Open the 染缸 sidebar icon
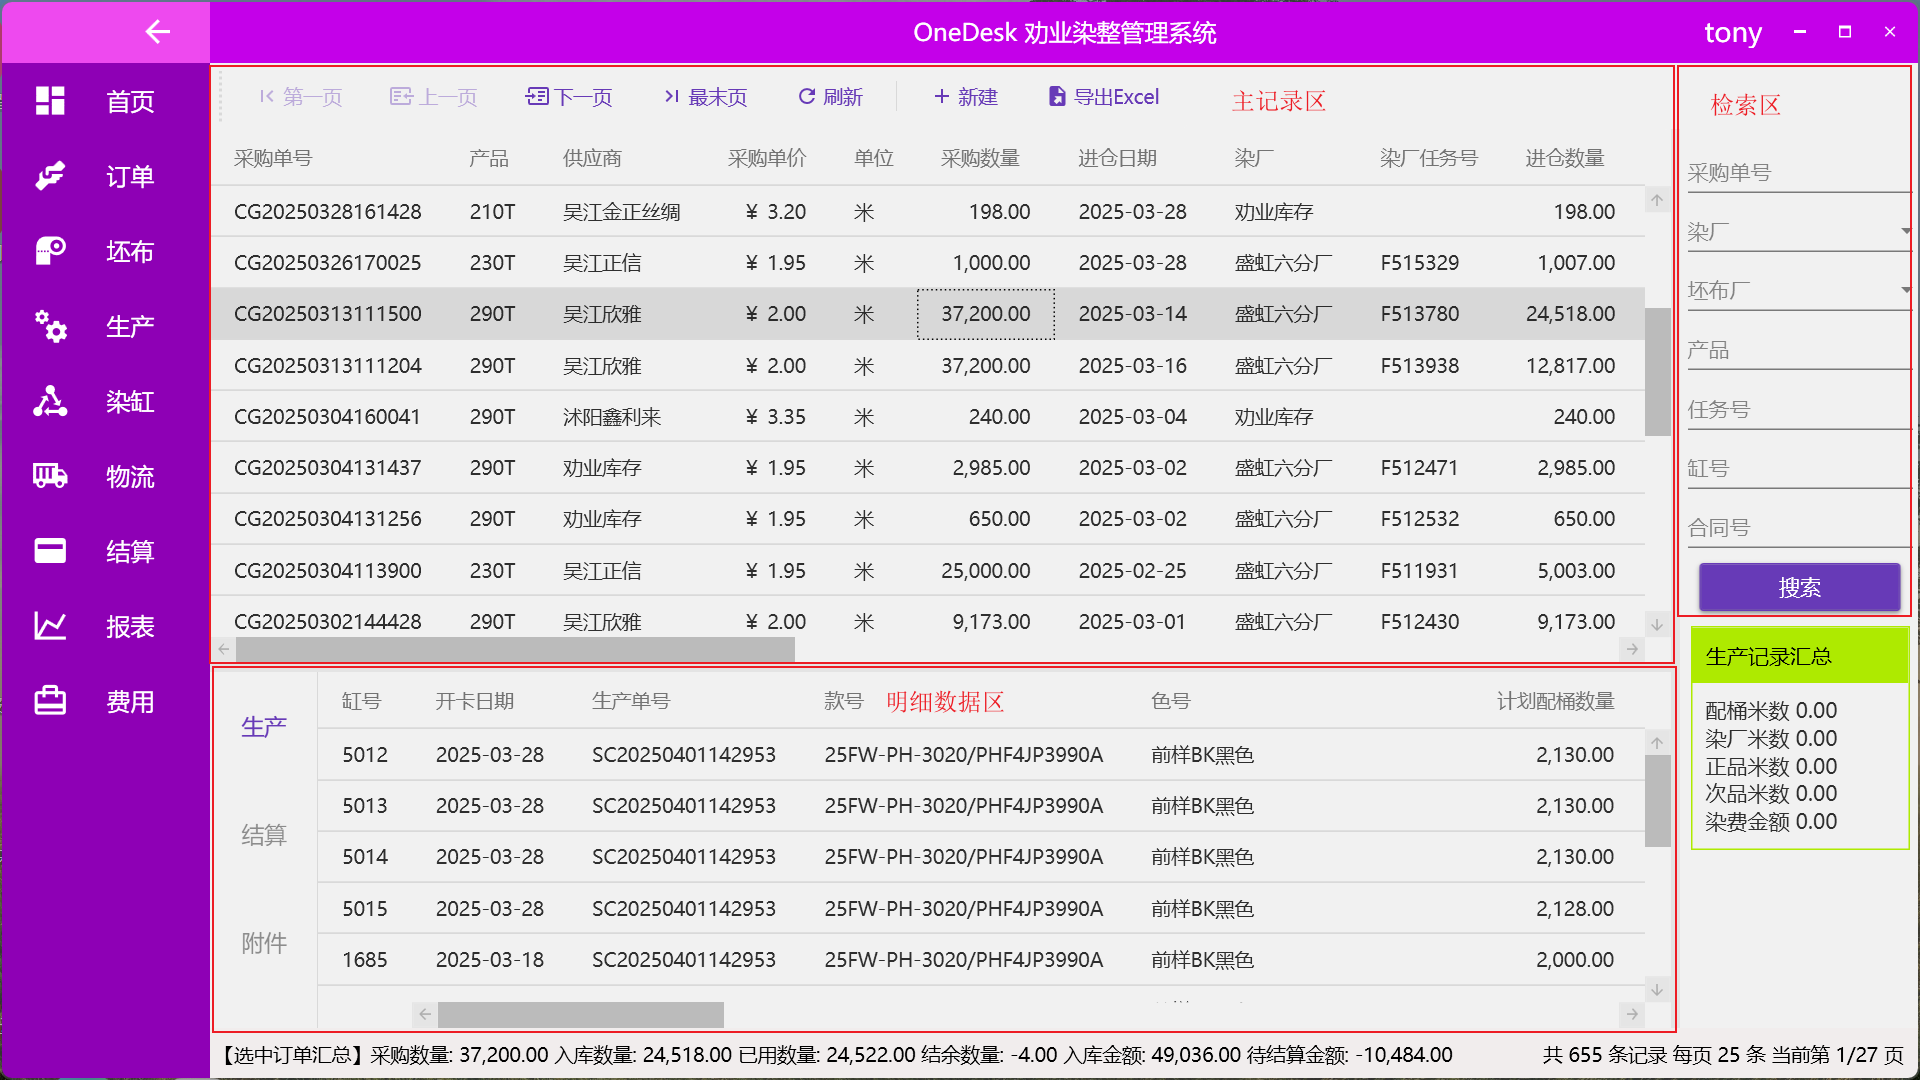 50,401
